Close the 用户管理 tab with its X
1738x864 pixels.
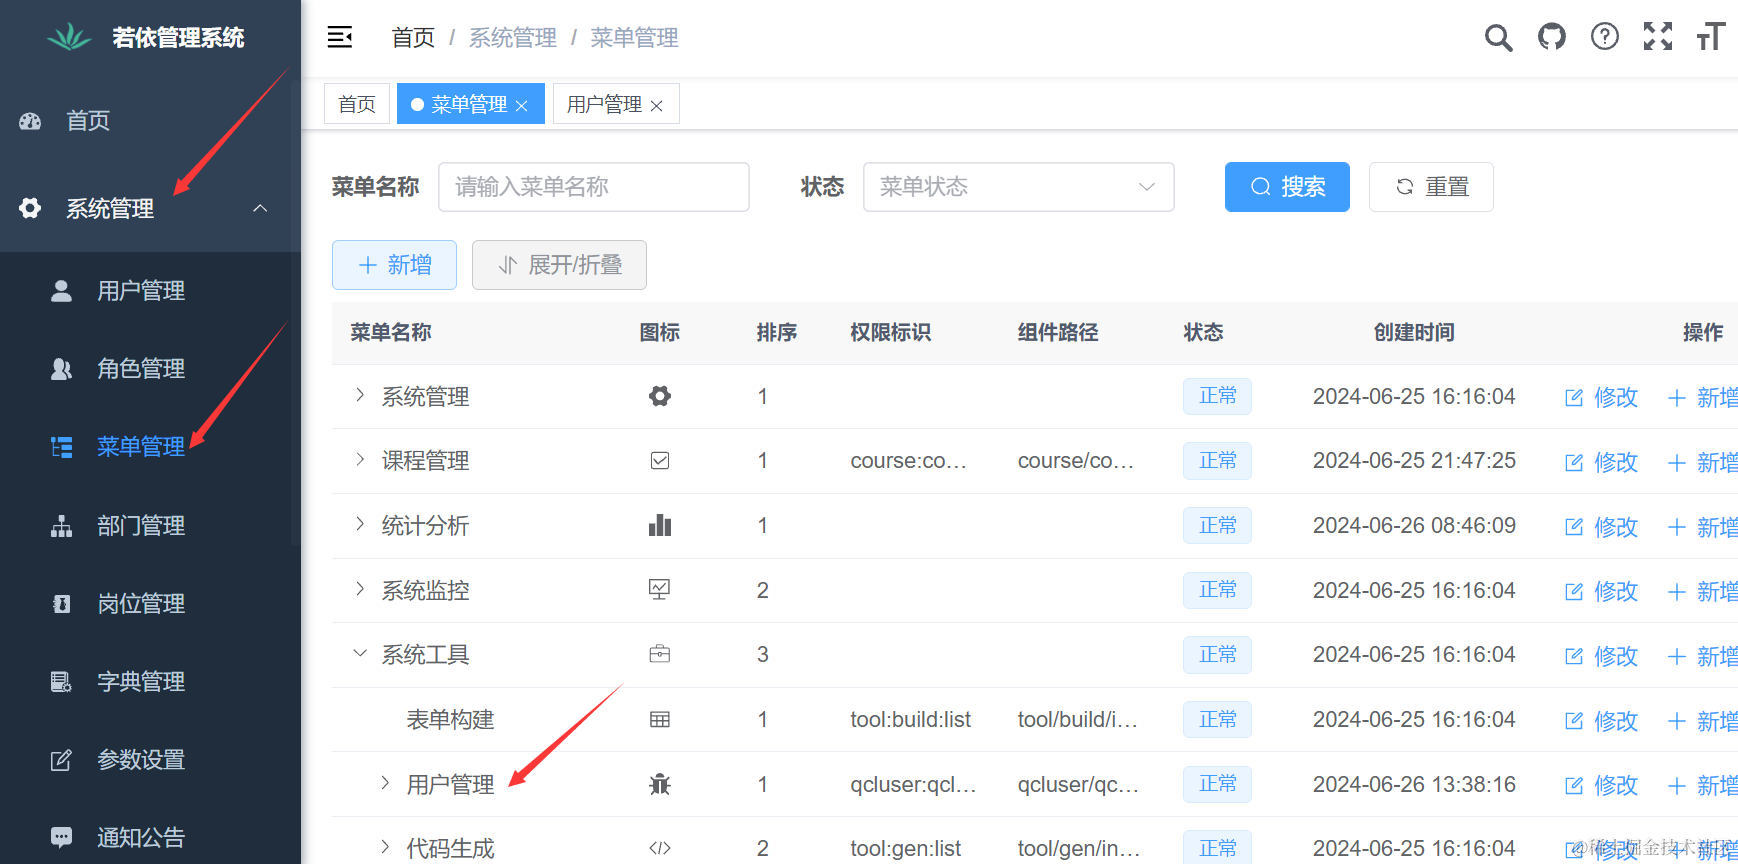click(657, 106)
